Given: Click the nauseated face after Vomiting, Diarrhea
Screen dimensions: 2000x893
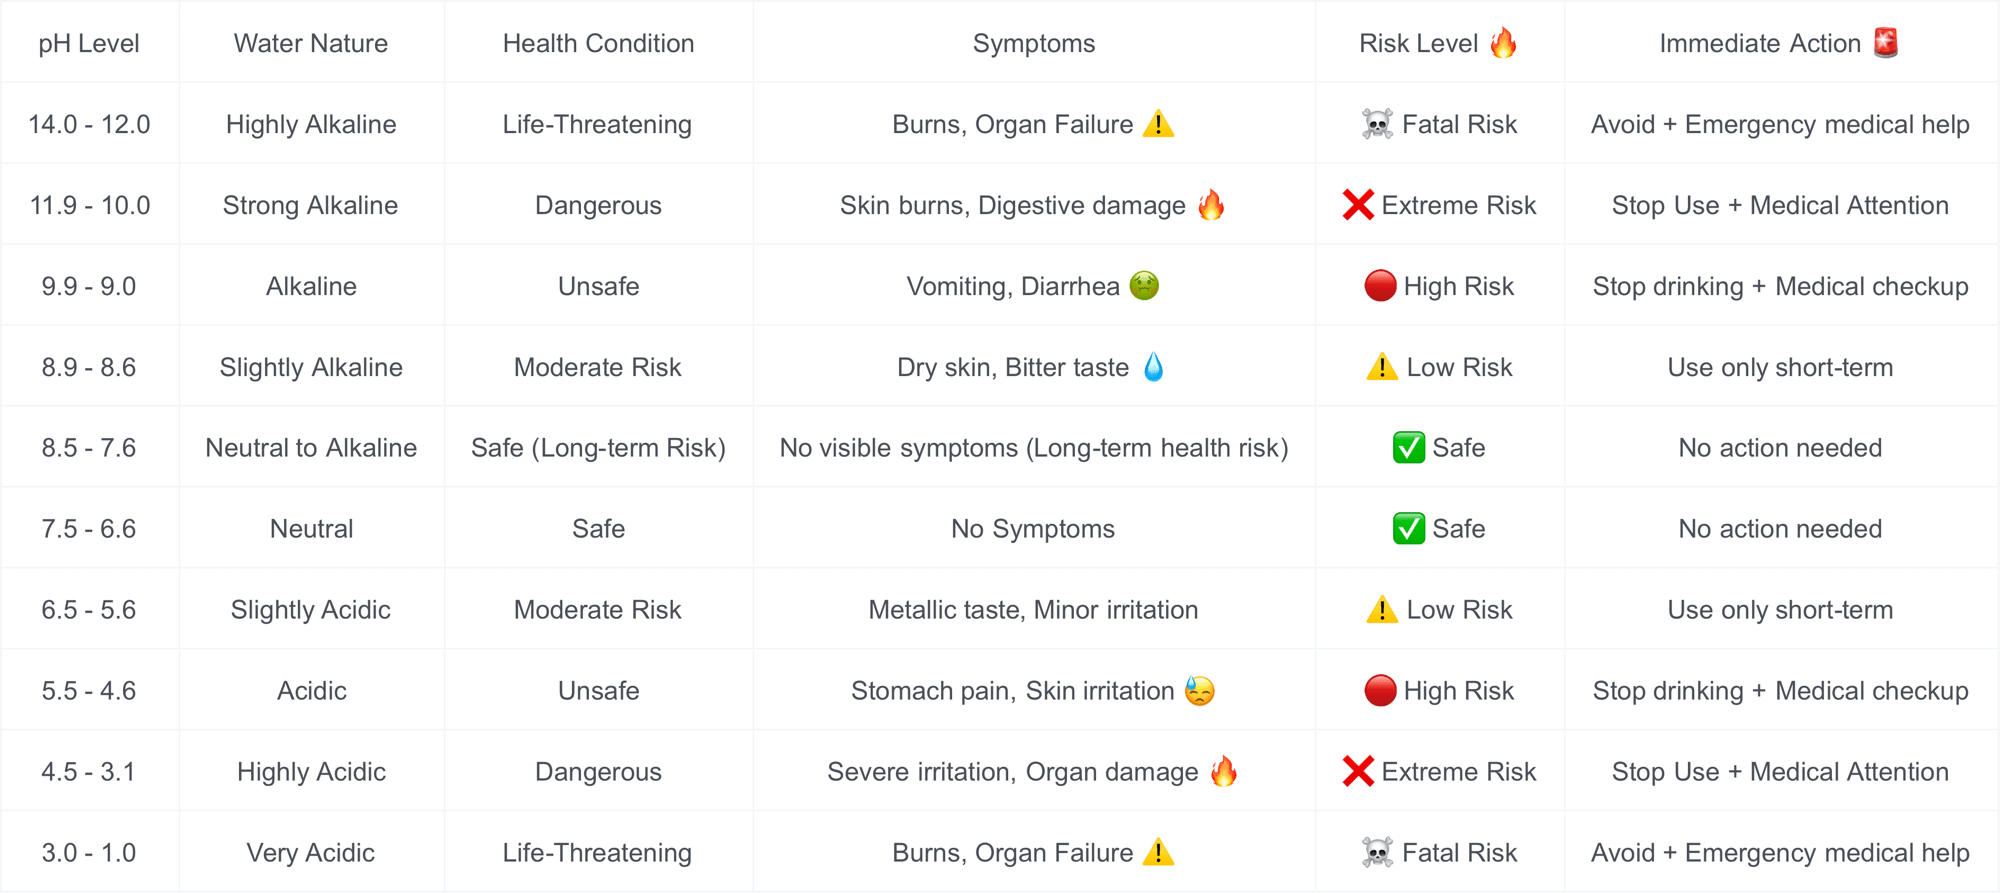Looking at the screenshot, I should [1144, 286].
